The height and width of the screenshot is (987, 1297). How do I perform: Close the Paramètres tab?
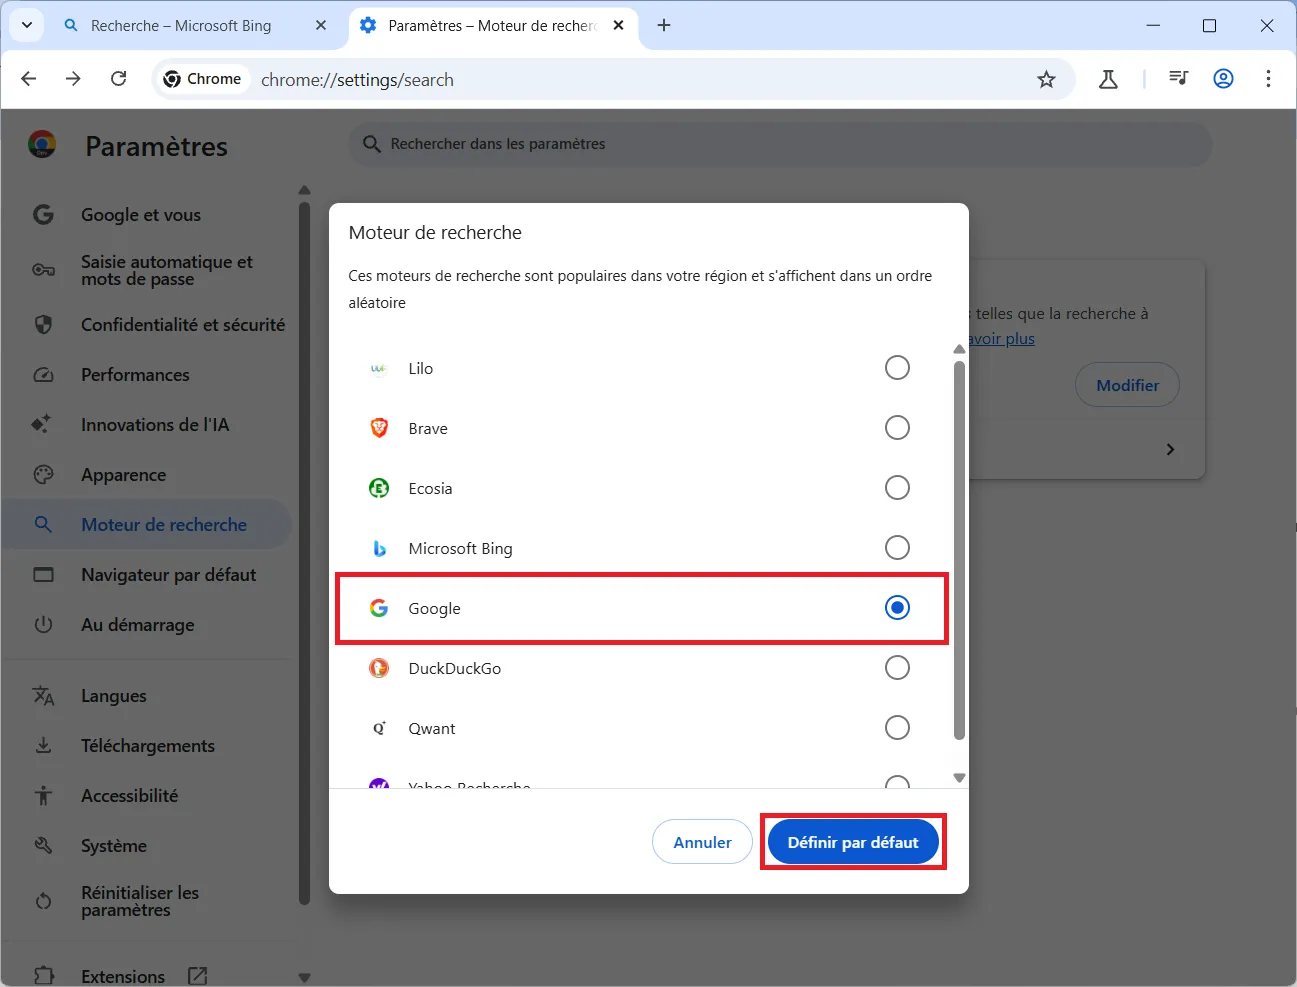pos(618,25)
